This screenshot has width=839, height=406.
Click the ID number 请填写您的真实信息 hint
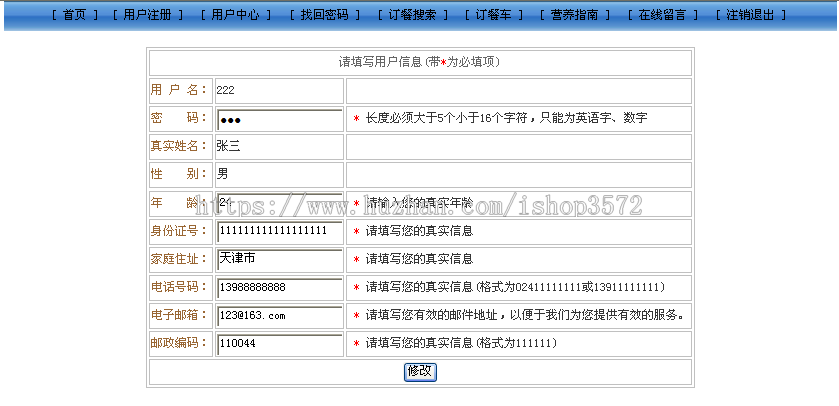(420, 232)
